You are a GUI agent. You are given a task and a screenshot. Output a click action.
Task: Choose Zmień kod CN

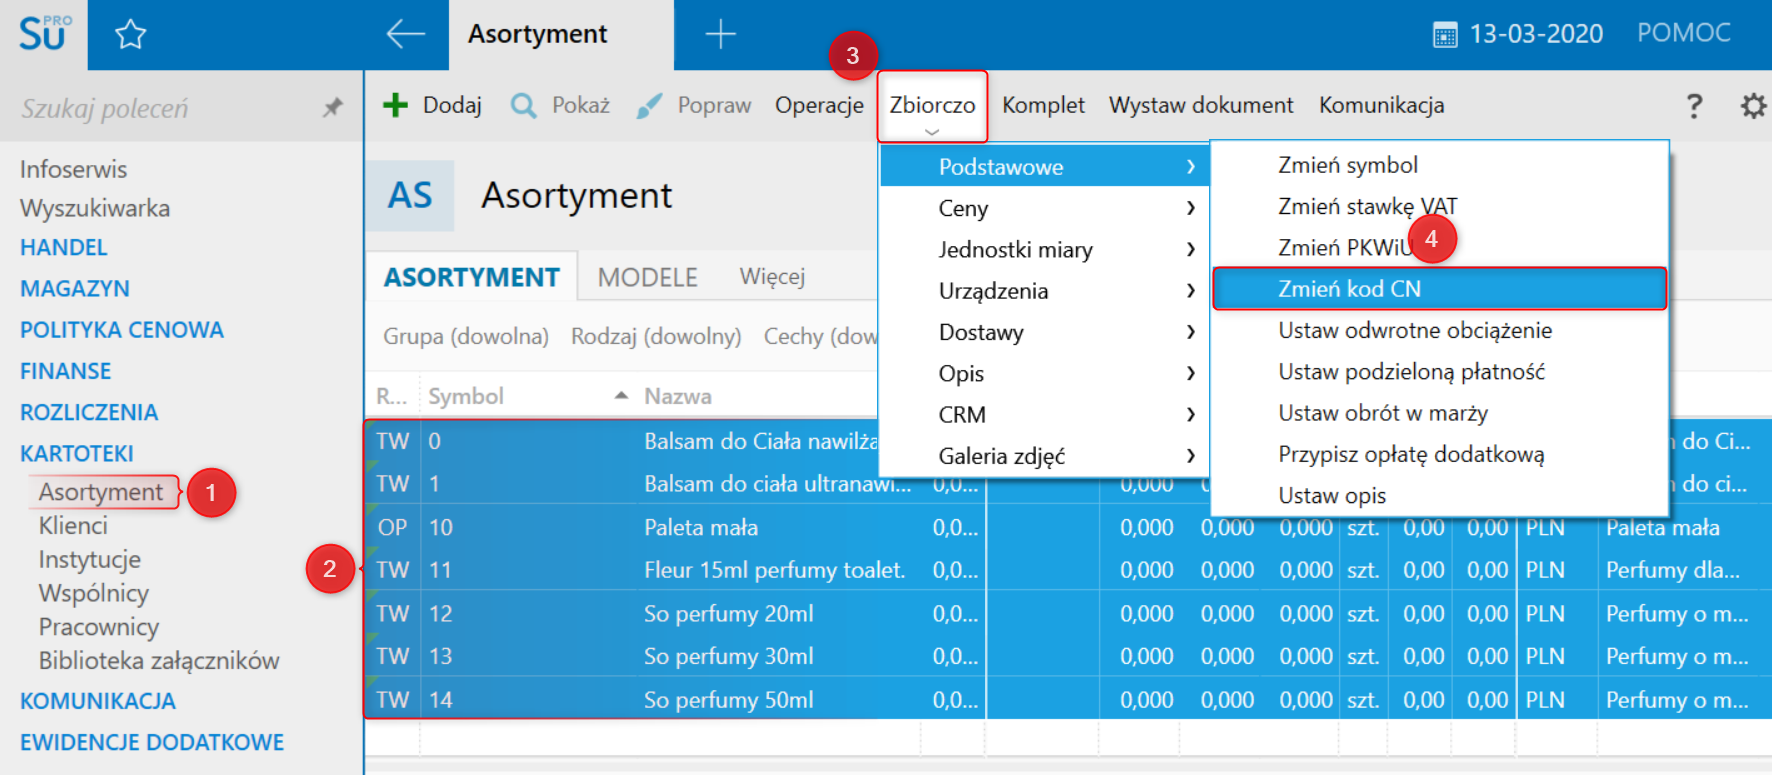point(1440,289)
